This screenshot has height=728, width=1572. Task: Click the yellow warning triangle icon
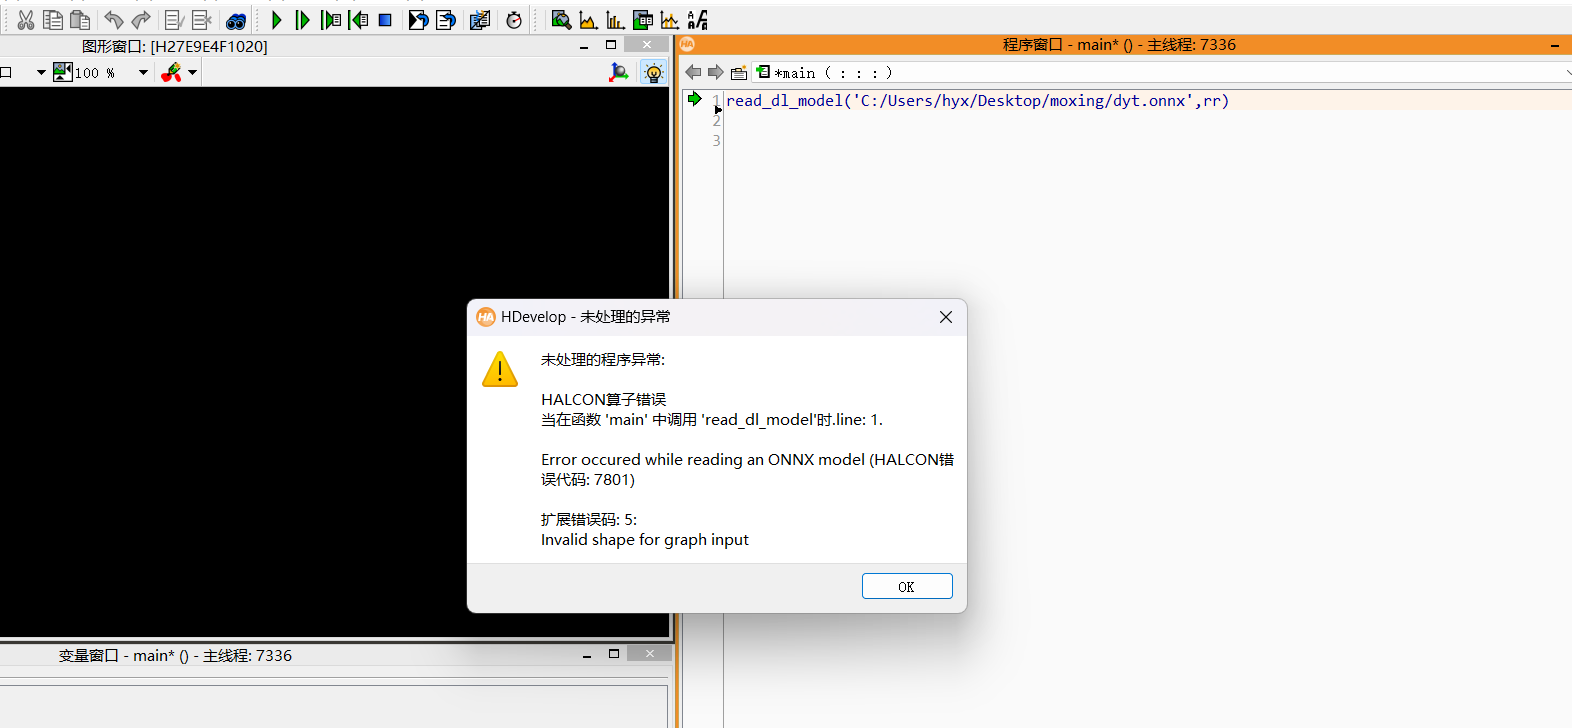click(x=500, y=369)
